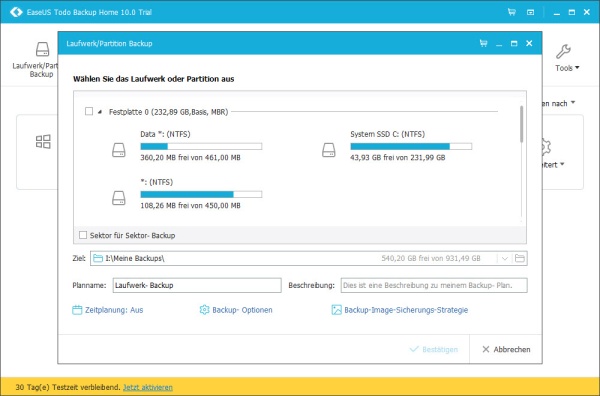This screenshot has width=600, height=396.
Task: Maximize the Laufwerk/Partition Backup dialog
Action: 514,43
